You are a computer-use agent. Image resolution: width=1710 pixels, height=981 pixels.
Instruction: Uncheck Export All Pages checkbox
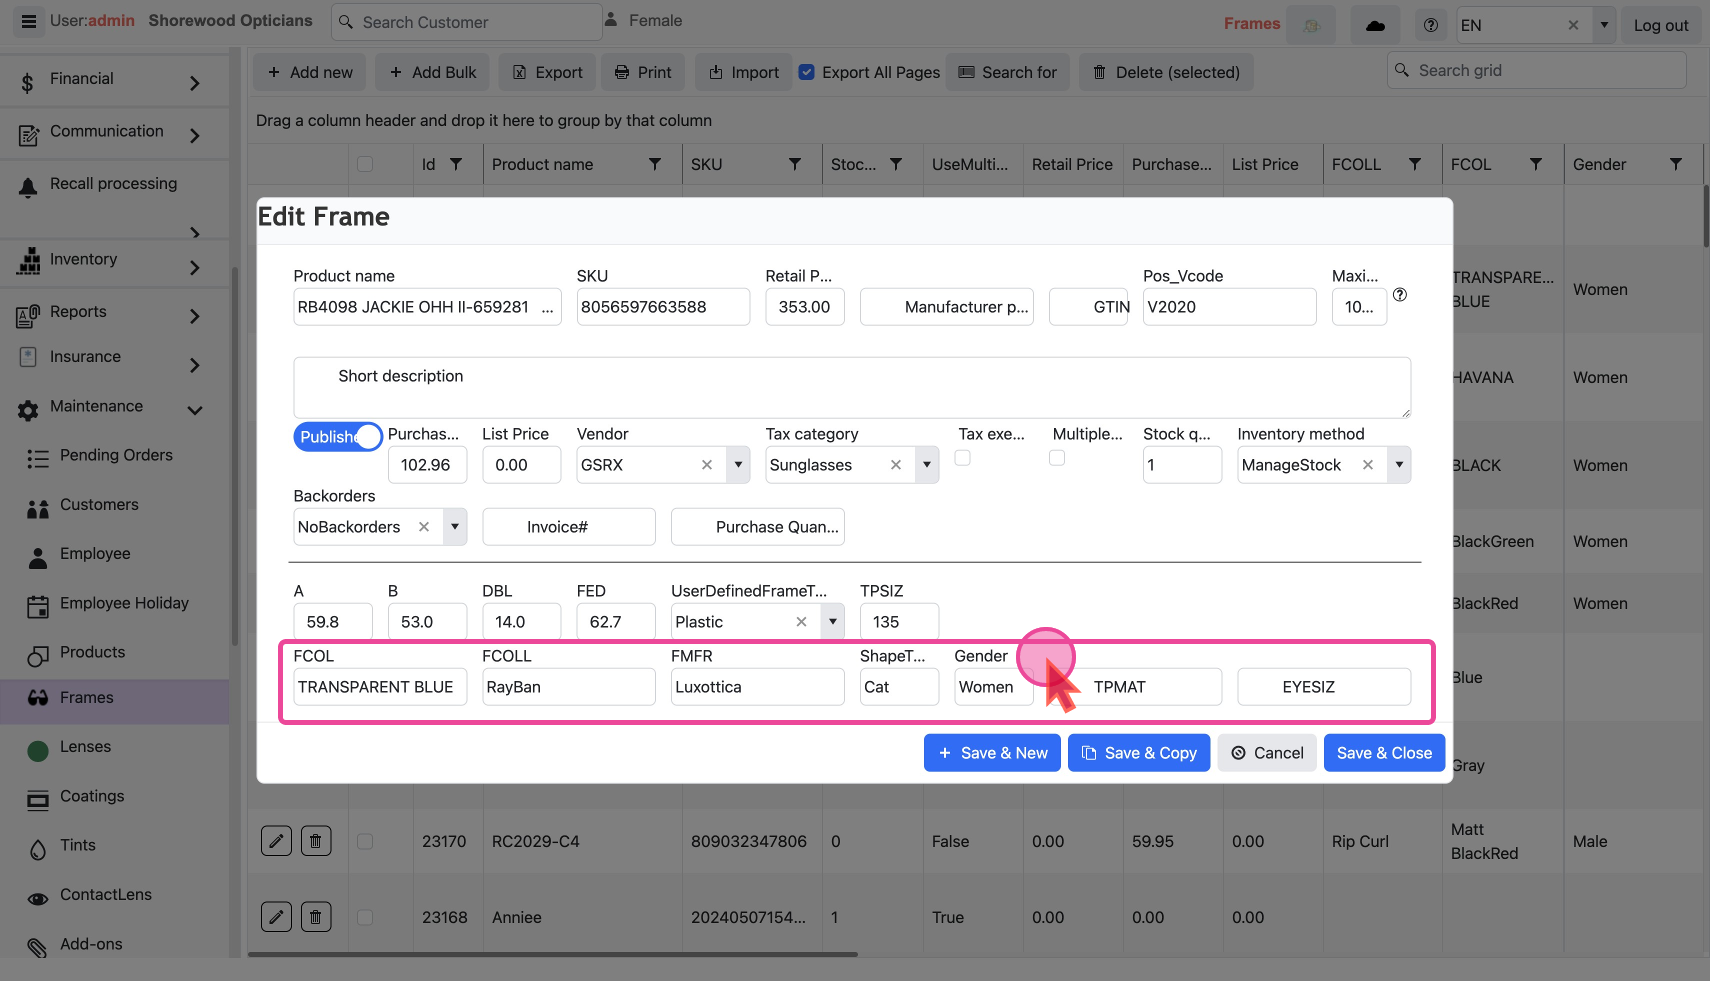pos(807,72)
